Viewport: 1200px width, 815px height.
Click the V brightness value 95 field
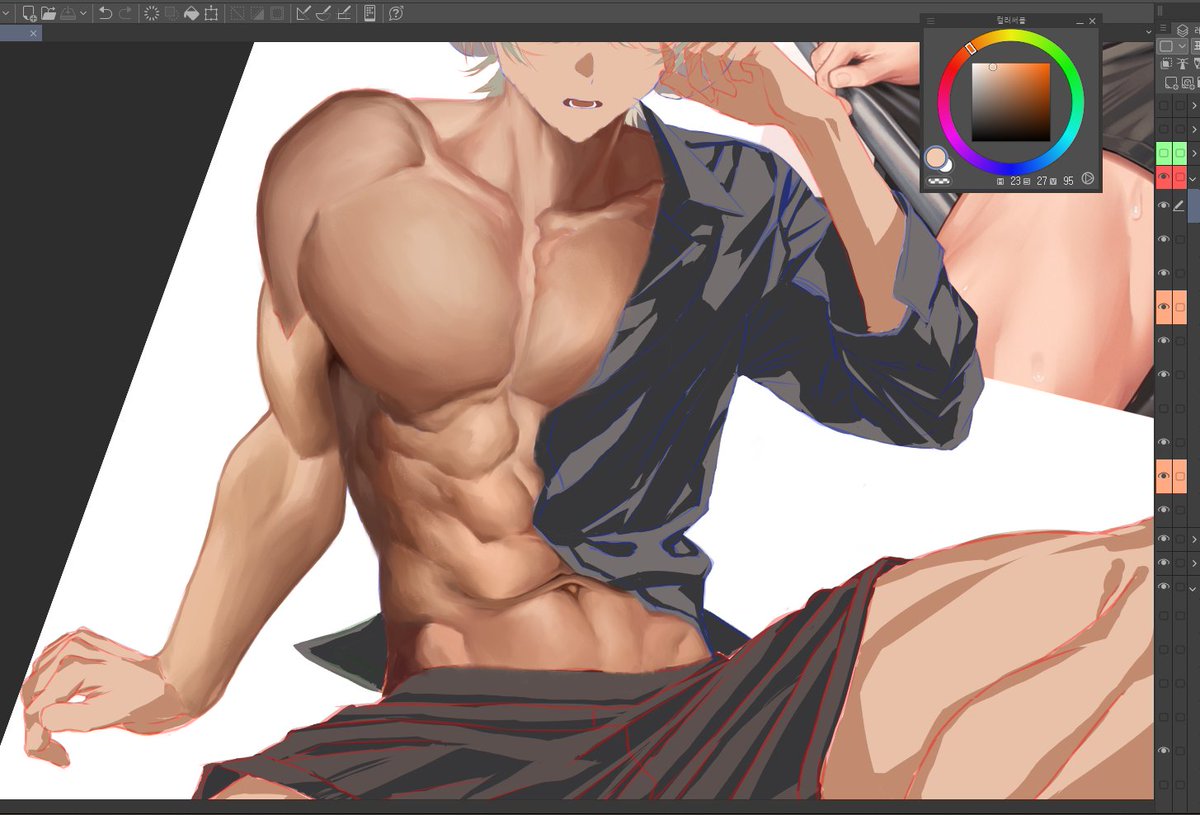1068,181
